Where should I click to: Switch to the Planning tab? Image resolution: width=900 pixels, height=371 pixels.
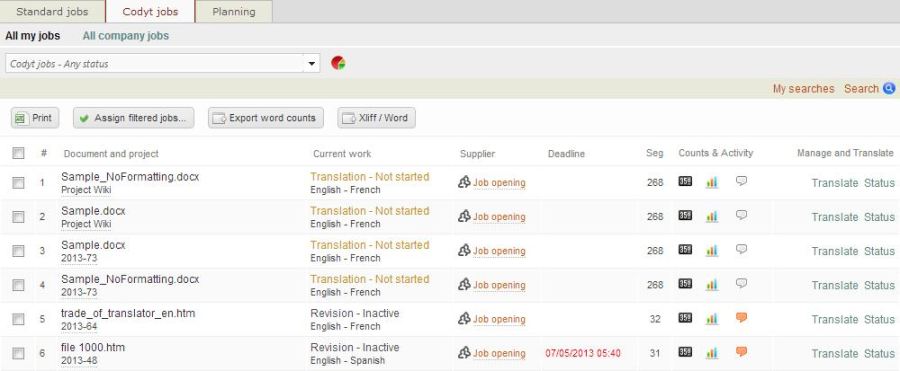(x=234, y=11)
